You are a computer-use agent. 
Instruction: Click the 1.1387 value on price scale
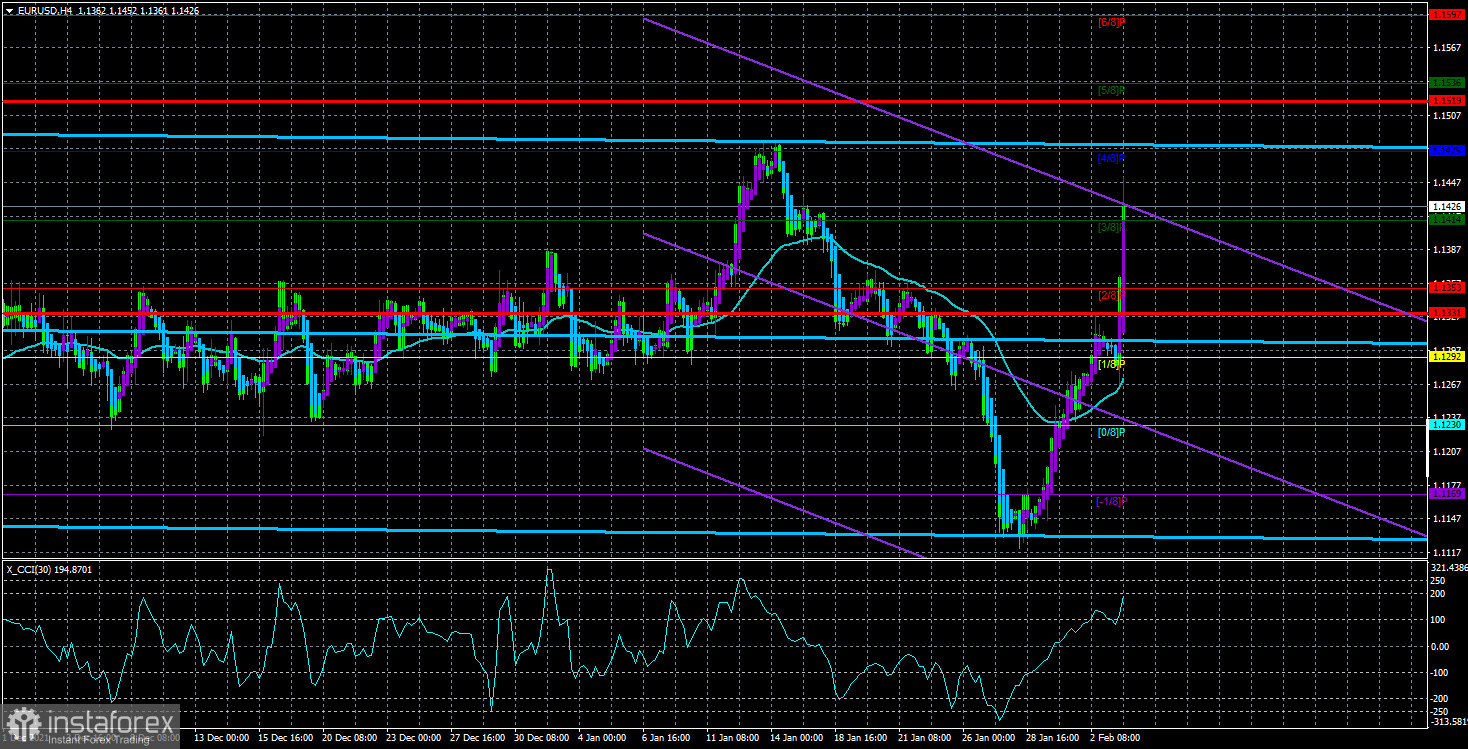1447,250
